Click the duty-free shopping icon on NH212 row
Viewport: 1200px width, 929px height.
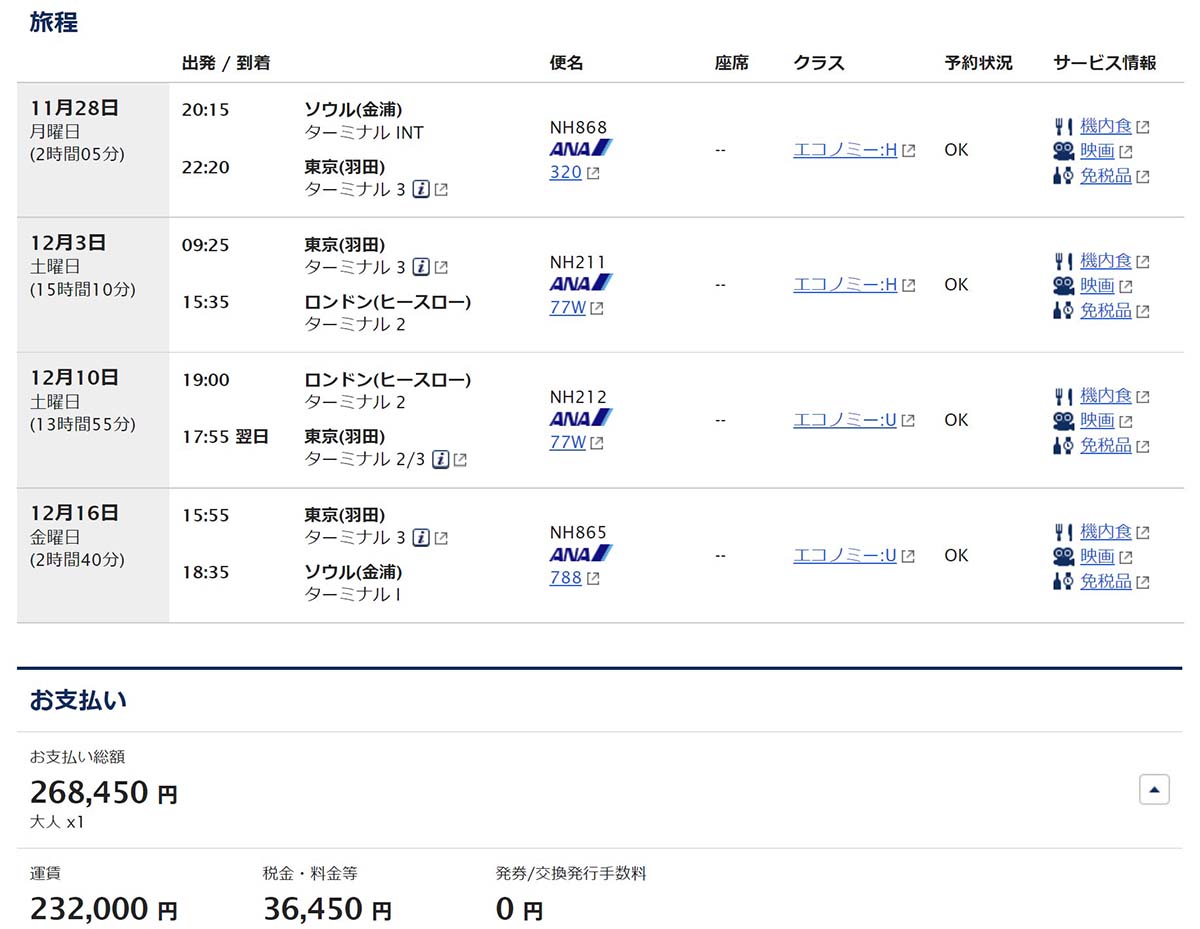click(1063, 446)
